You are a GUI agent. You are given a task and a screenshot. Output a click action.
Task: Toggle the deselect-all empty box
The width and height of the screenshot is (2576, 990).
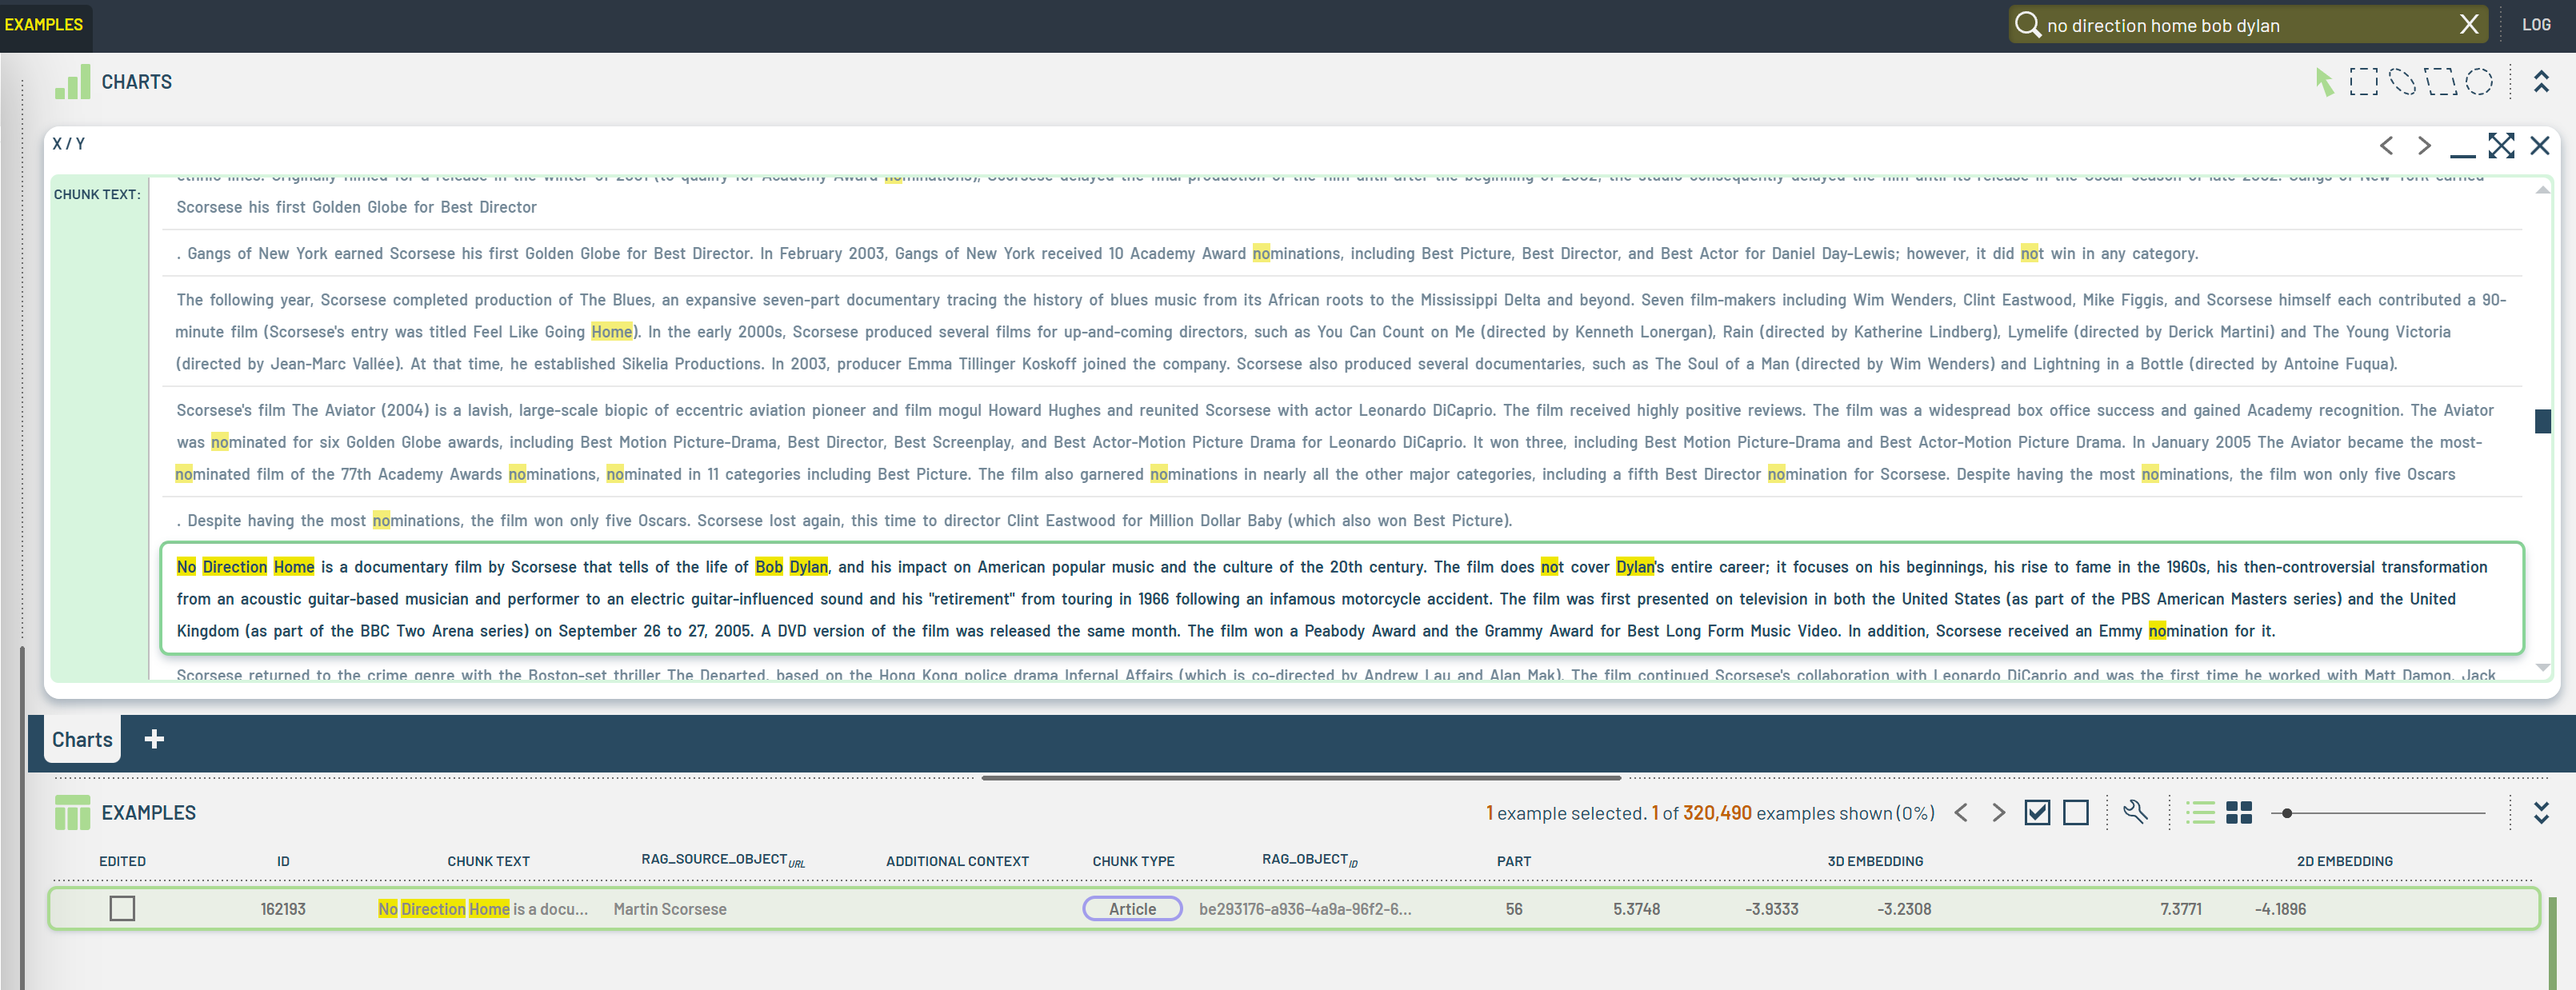(2076, 813)
